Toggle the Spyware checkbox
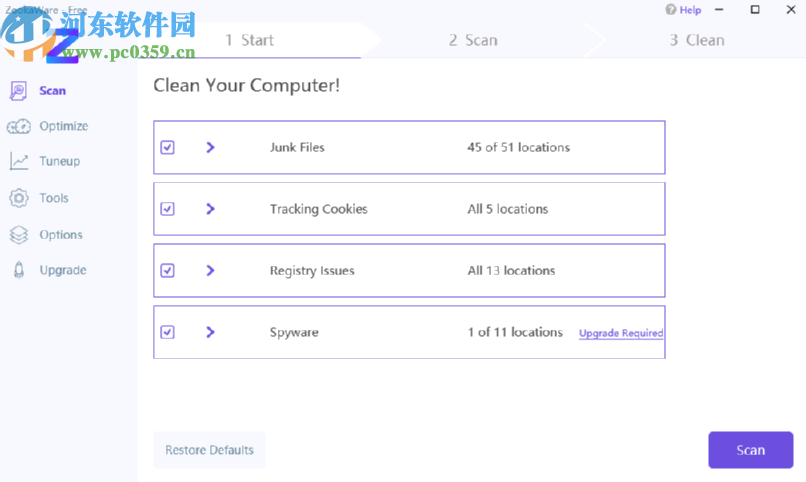This screenshot has height=482, width=806. [168, 332]
